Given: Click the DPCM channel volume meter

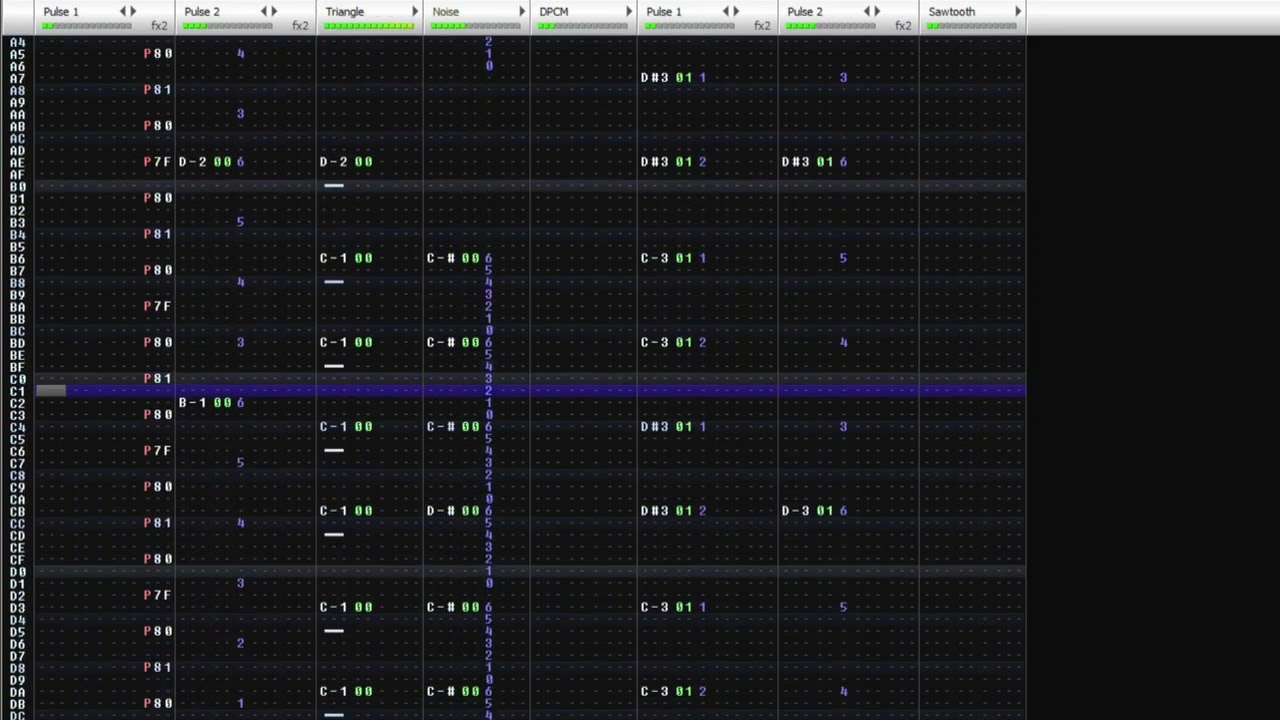Looking at the screenshot, I should pos(583,25).
